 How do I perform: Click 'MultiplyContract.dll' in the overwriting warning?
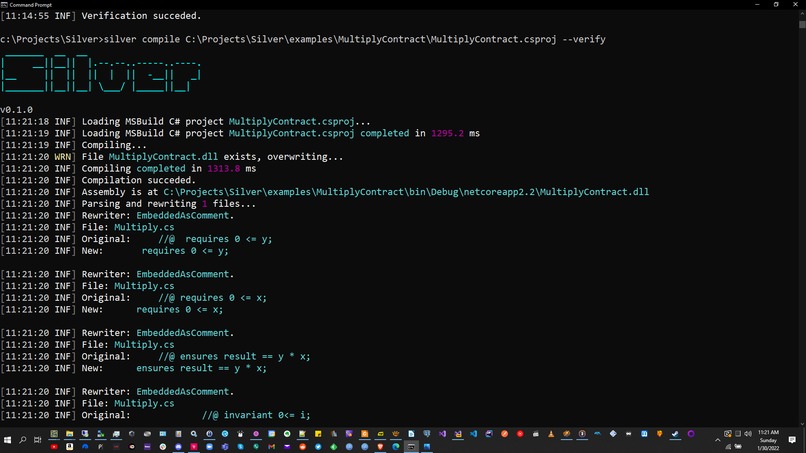[x=163, y=157]
